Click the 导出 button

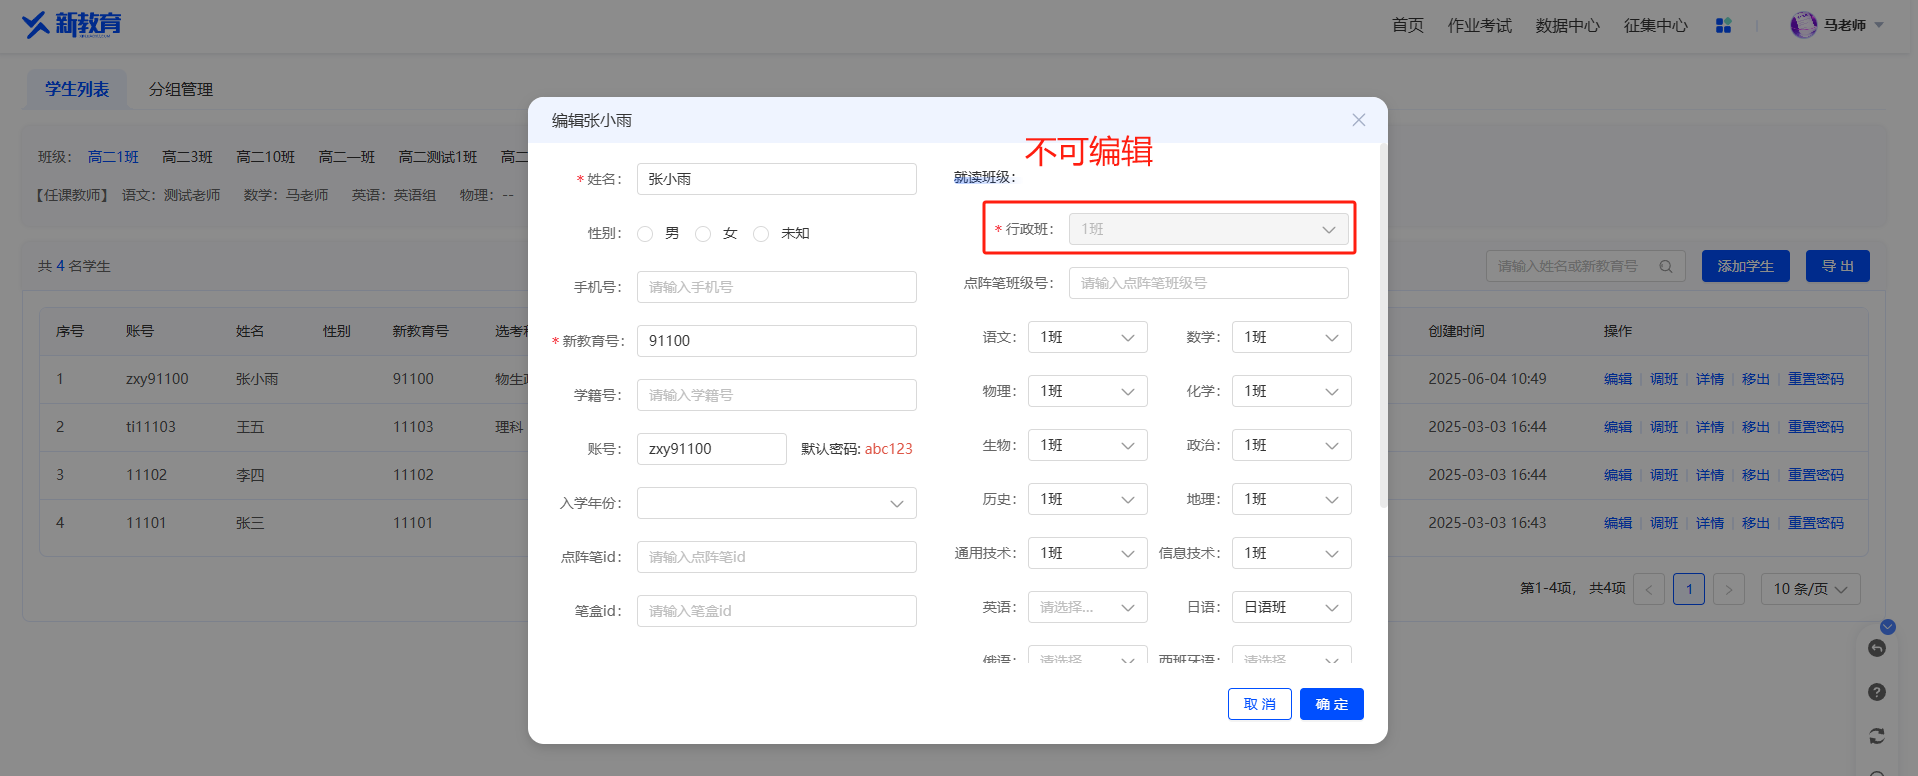coord(1838,266)
